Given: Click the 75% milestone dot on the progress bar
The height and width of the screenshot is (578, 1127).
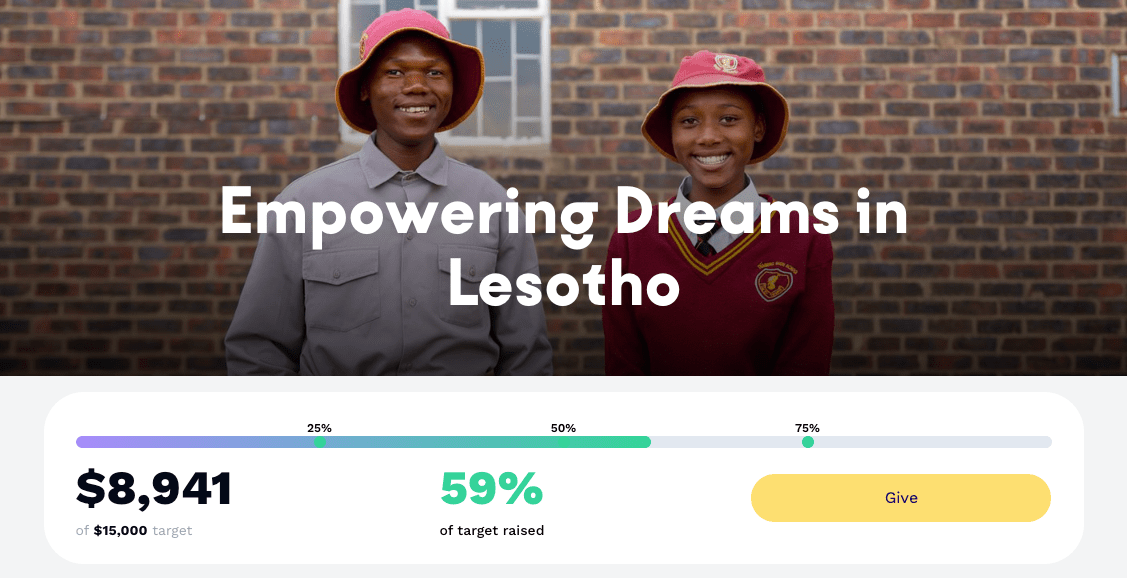Looking at the screenshot, I should tap(807, 442).
